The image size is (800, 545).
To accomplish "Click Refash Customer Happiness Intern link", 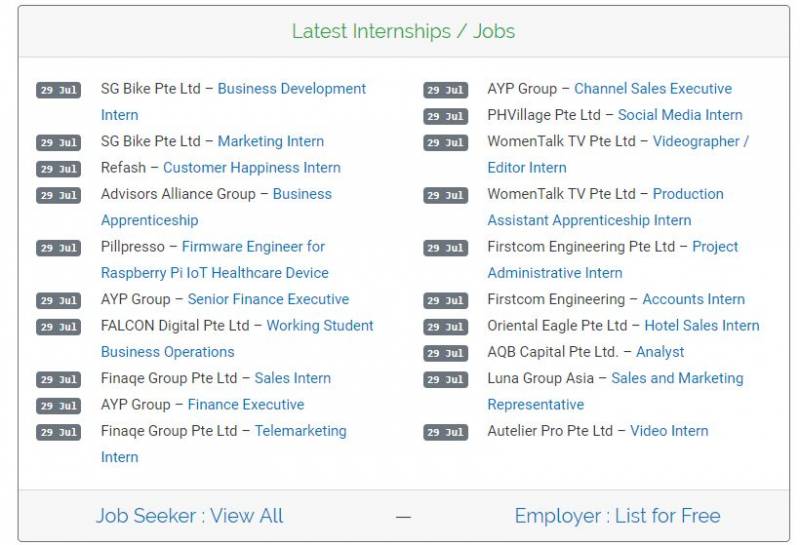I will (x=251, y=168).
